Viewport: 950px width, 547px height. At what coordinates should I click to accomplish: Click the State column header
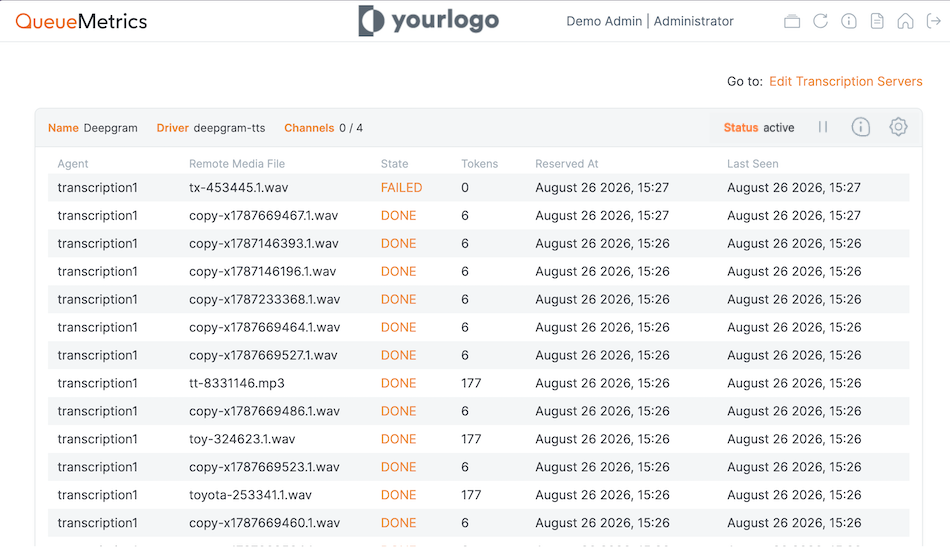[394, 164]
